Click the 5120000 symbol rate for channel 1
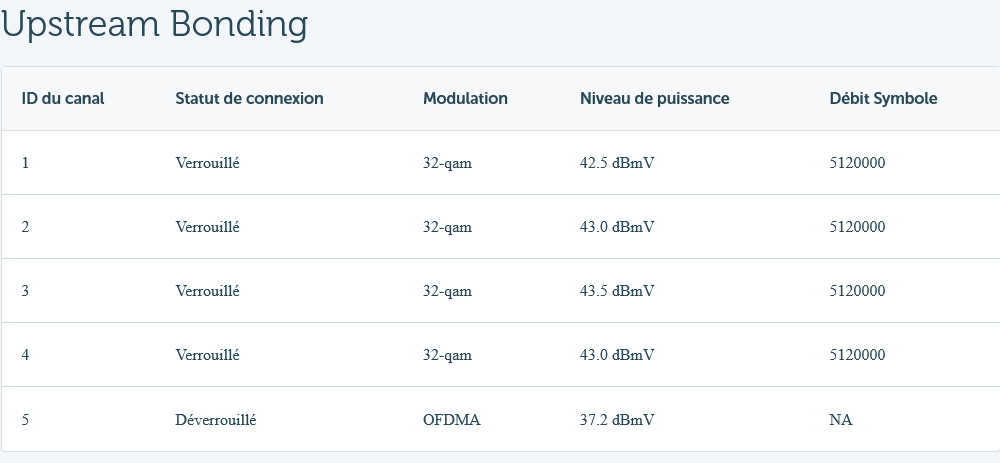 point(857,163)
